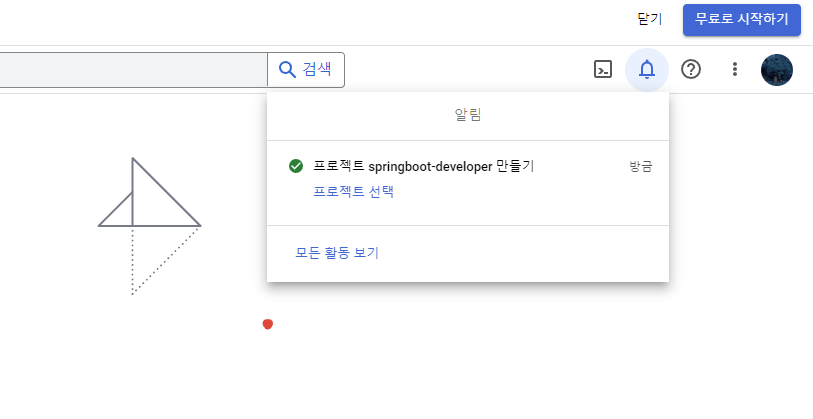Click the springboot-developer project notification text
813x419 pixels.
click(423, 166)
